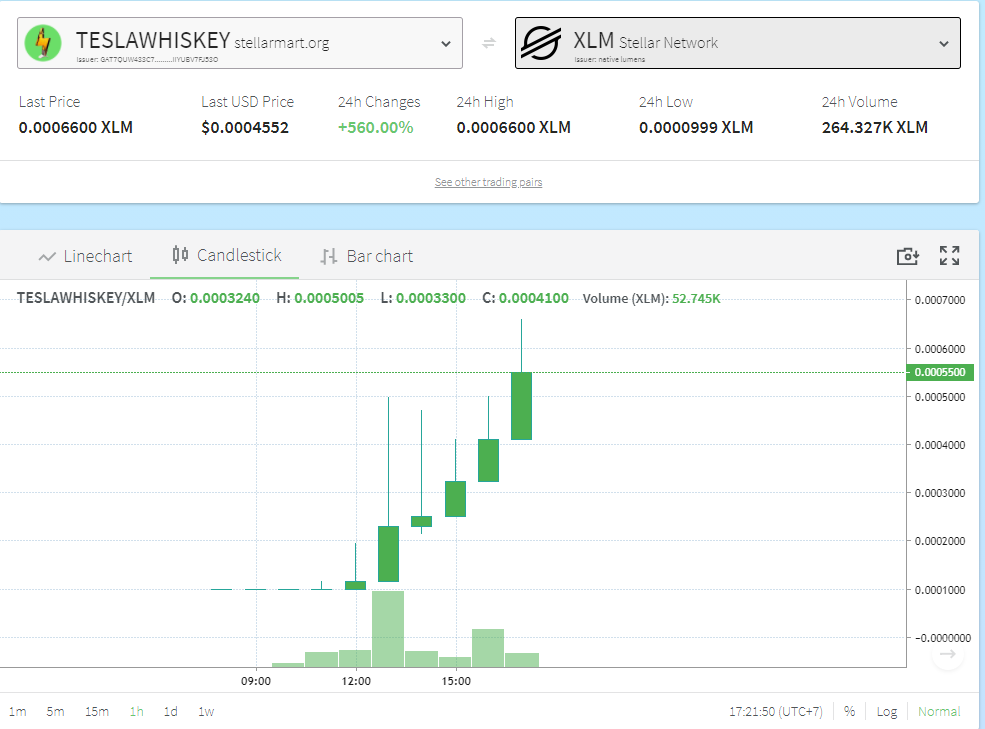985x729 pixels.
Task: Click the 0.0001000 price axis label
Action: [940, 590]
